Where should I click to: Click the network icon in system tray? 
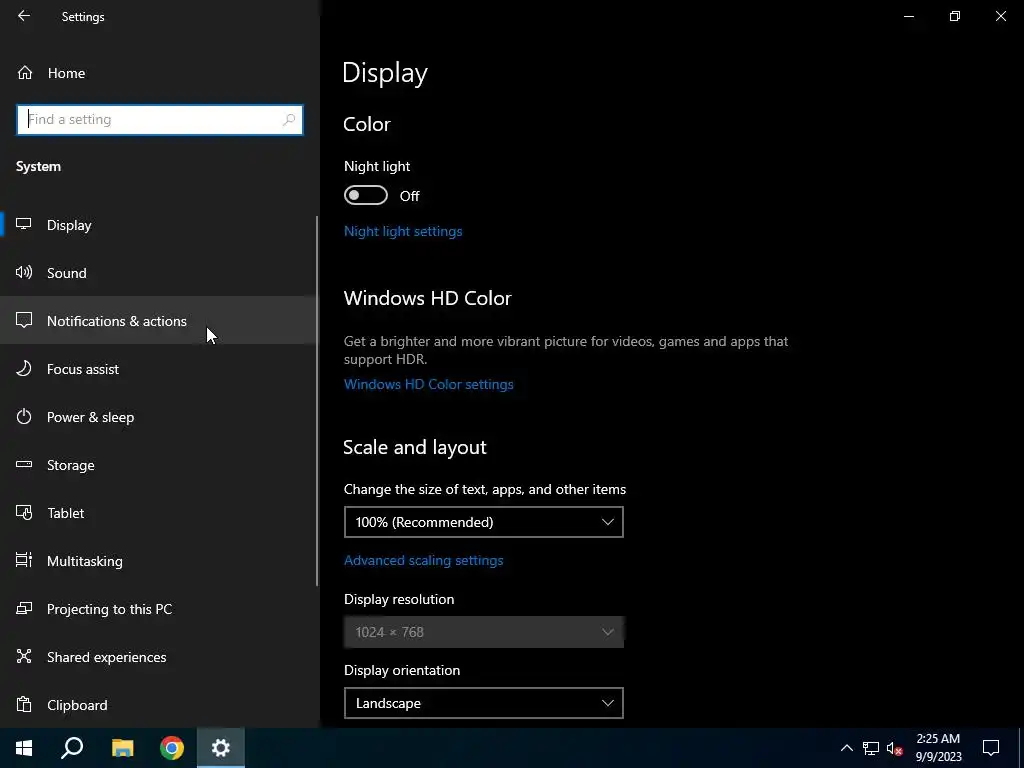click(871, 748)
